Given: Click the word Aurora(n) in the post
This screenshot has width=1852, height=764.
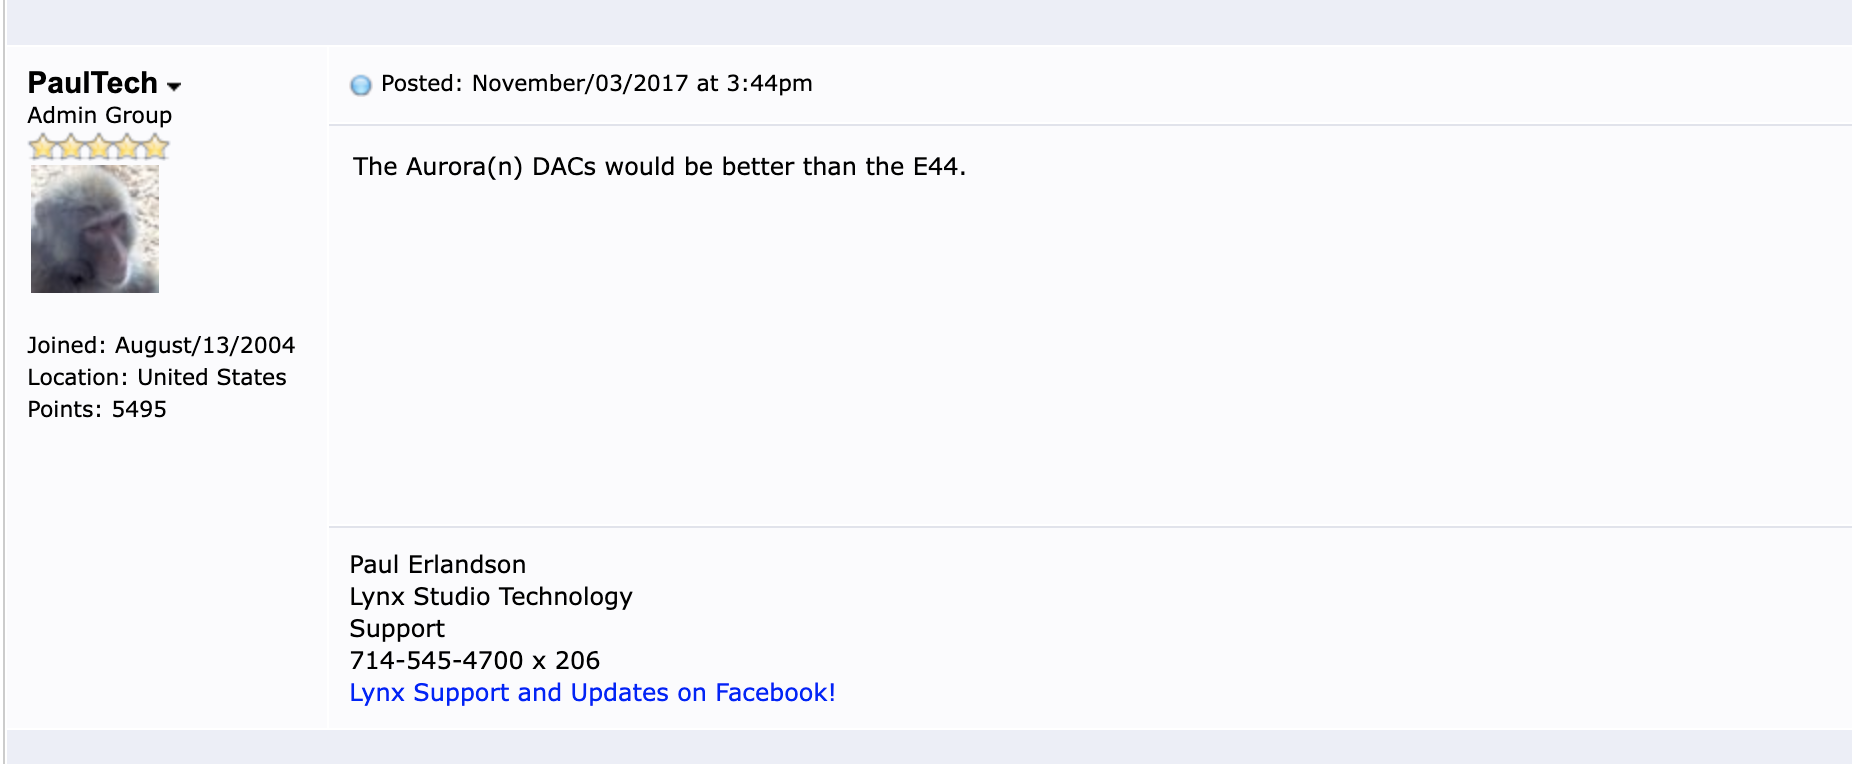Looking at the screenshot, I should (x=464, y=166).
